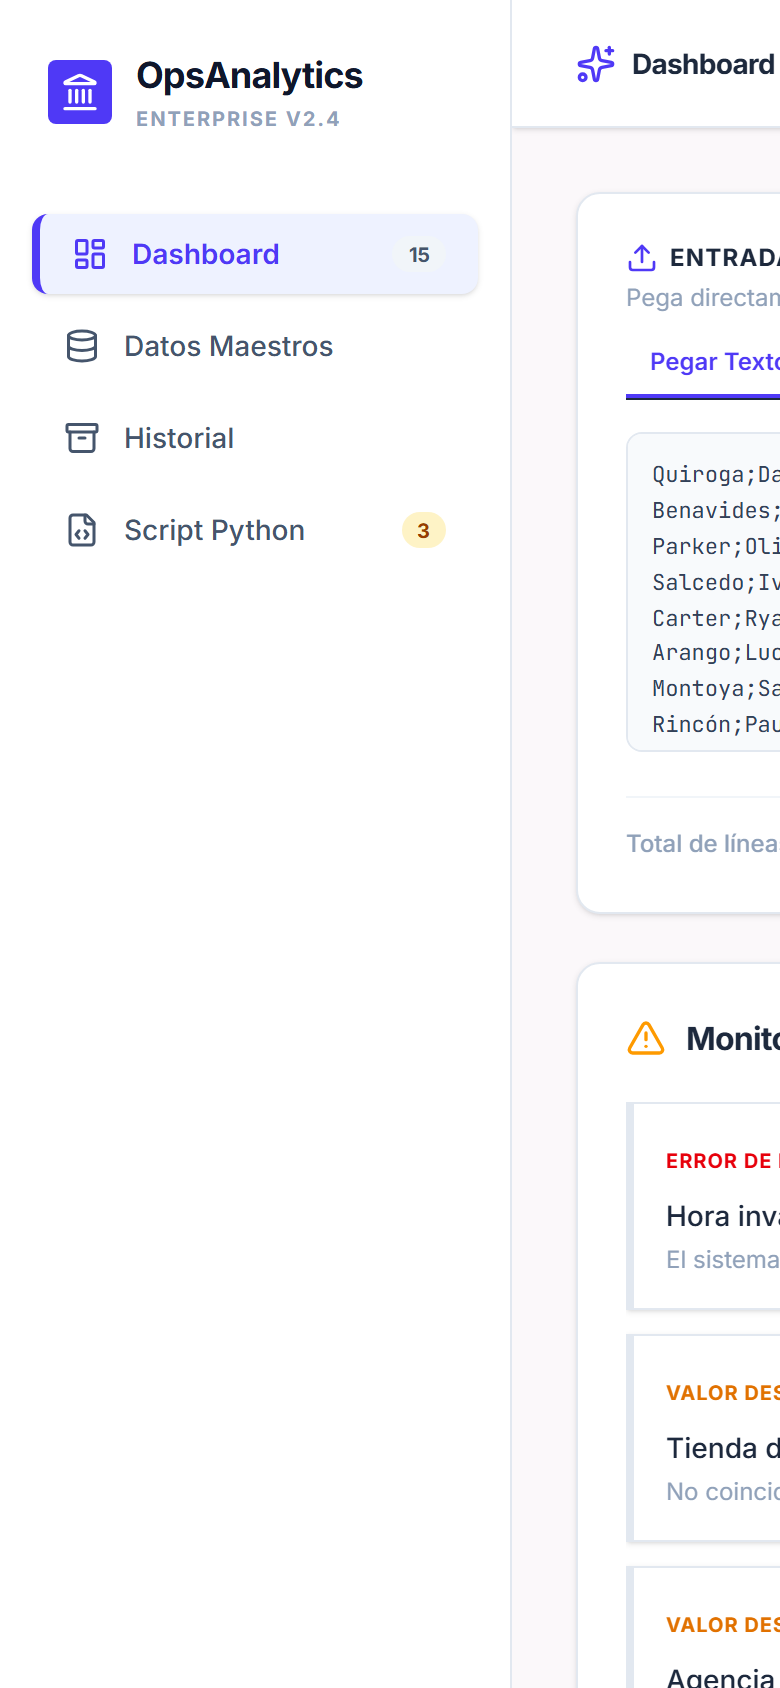The image size is (780, 1688).
Task: Open the Dashboard sidebar item
Action: pos(256,254)
